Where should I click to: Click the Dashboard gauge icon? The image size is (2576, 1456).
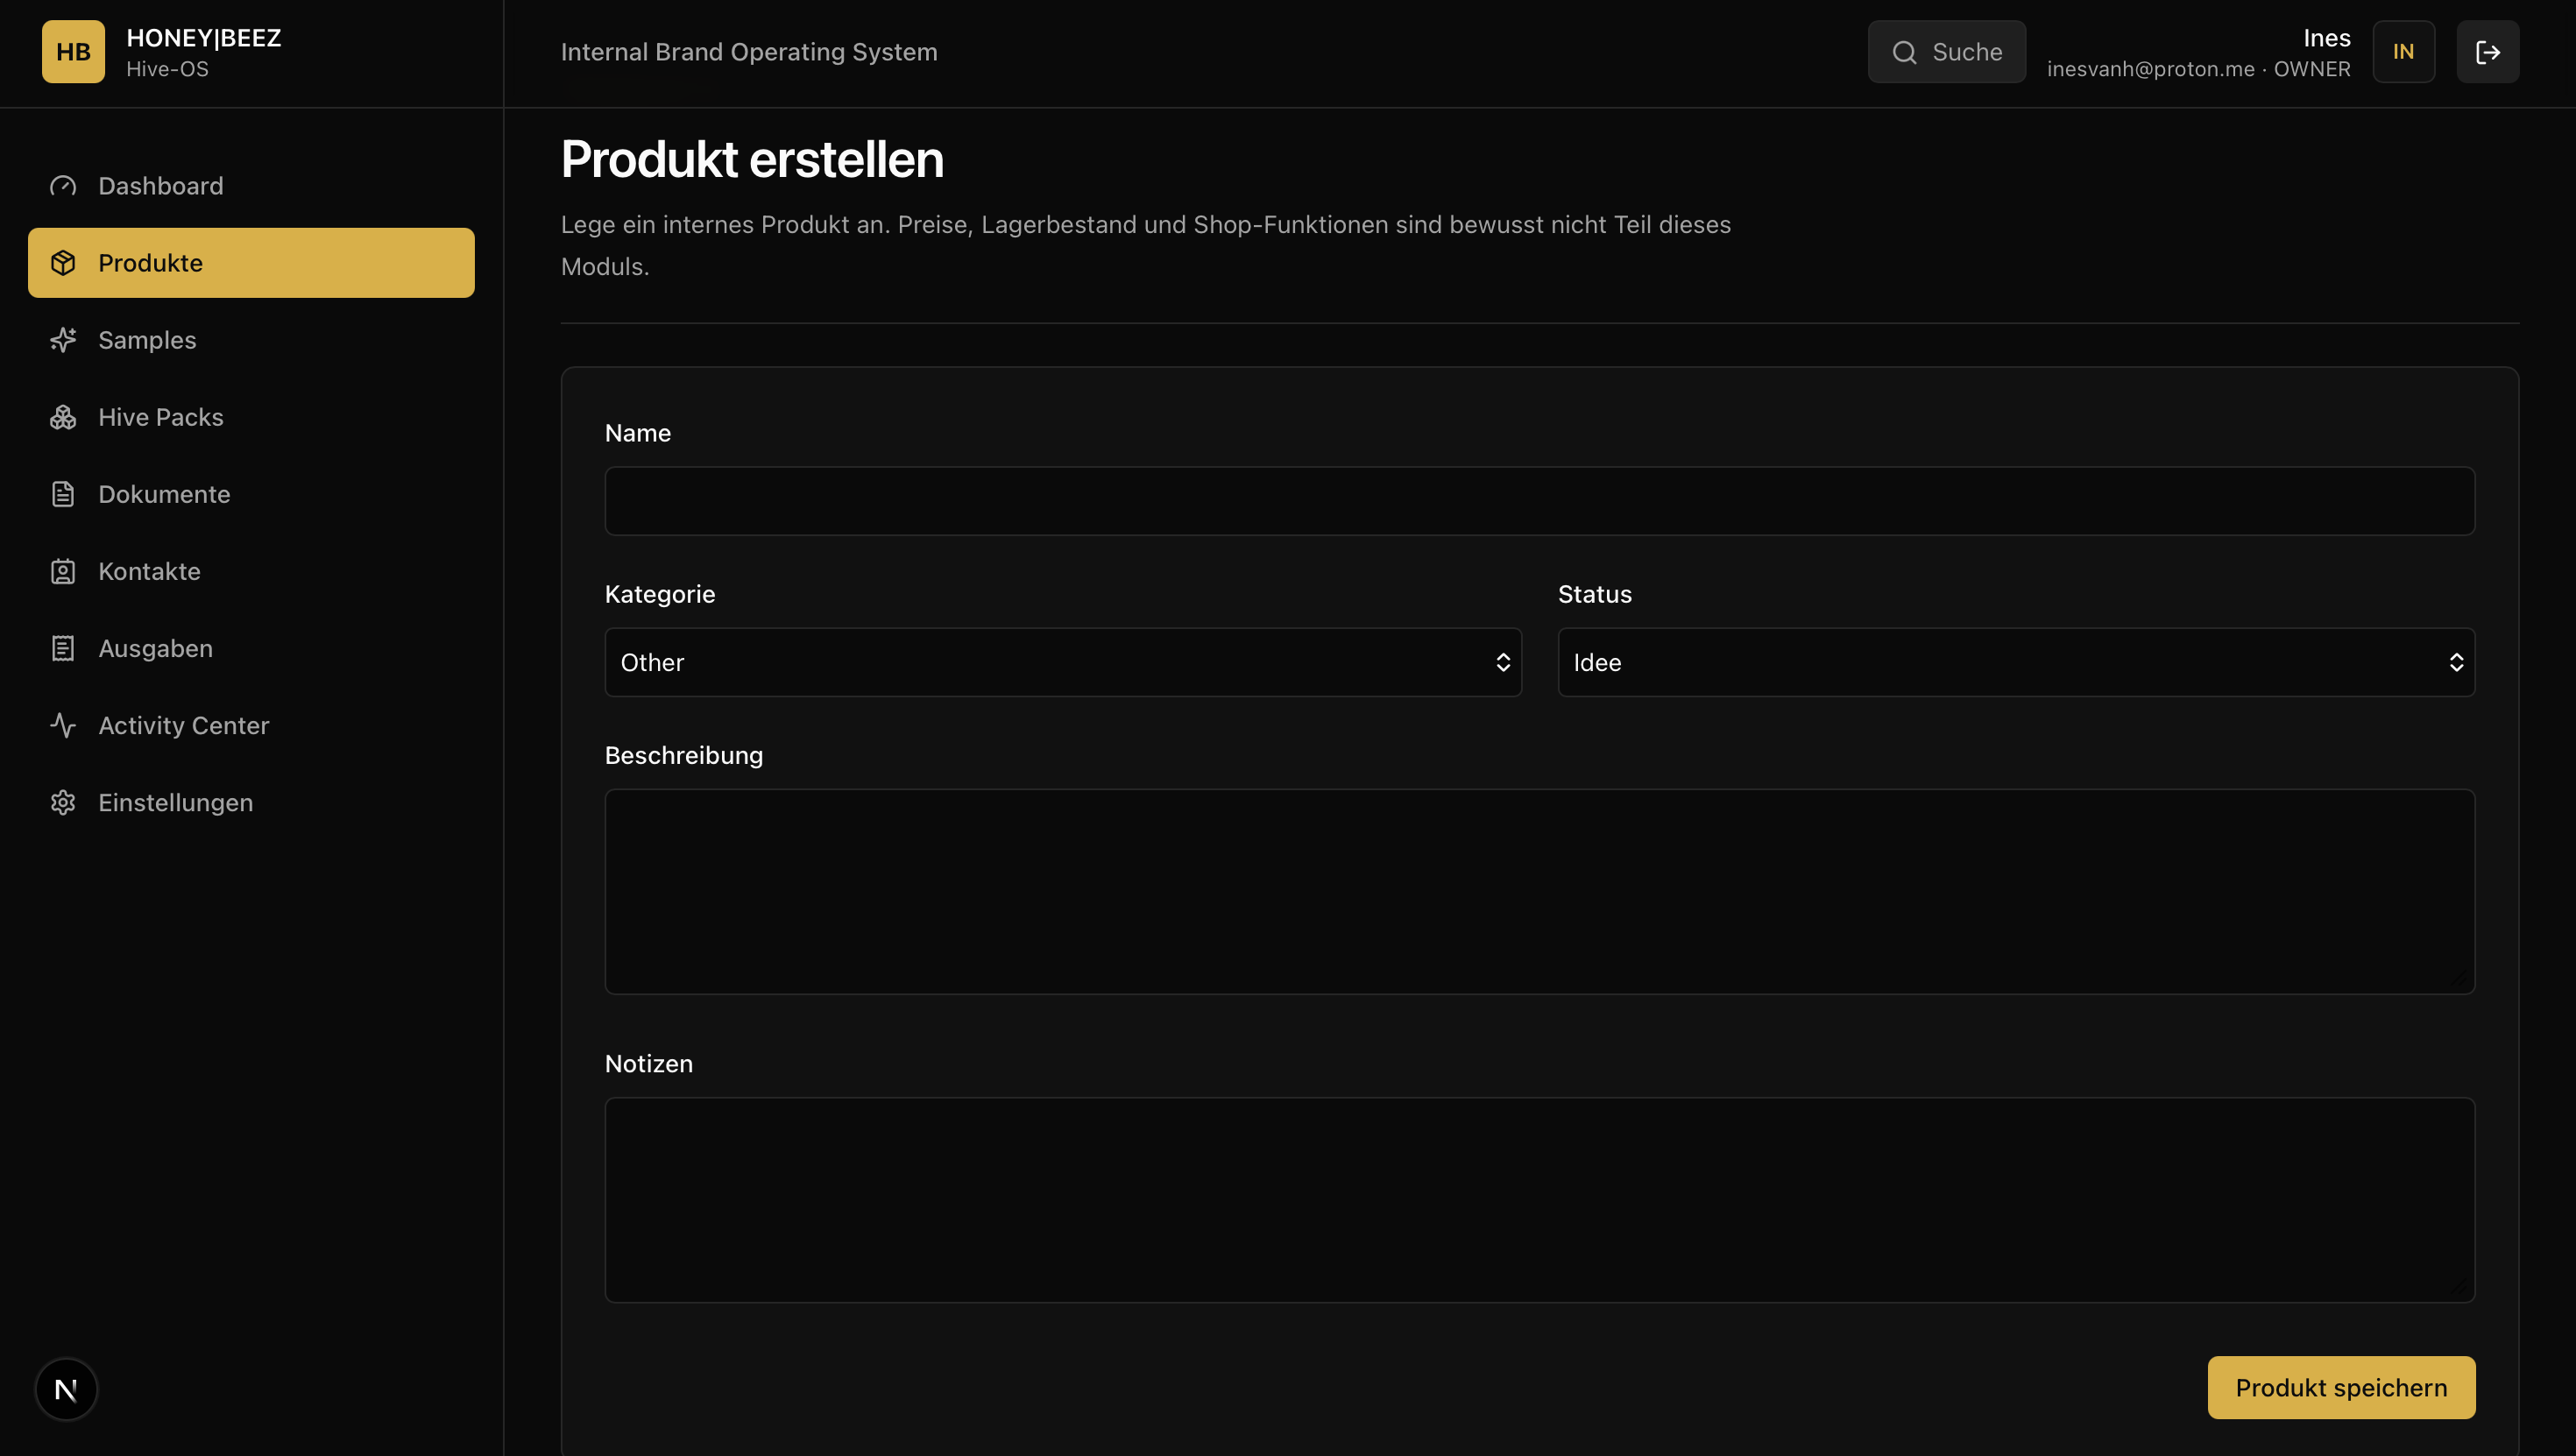[63, 186]
